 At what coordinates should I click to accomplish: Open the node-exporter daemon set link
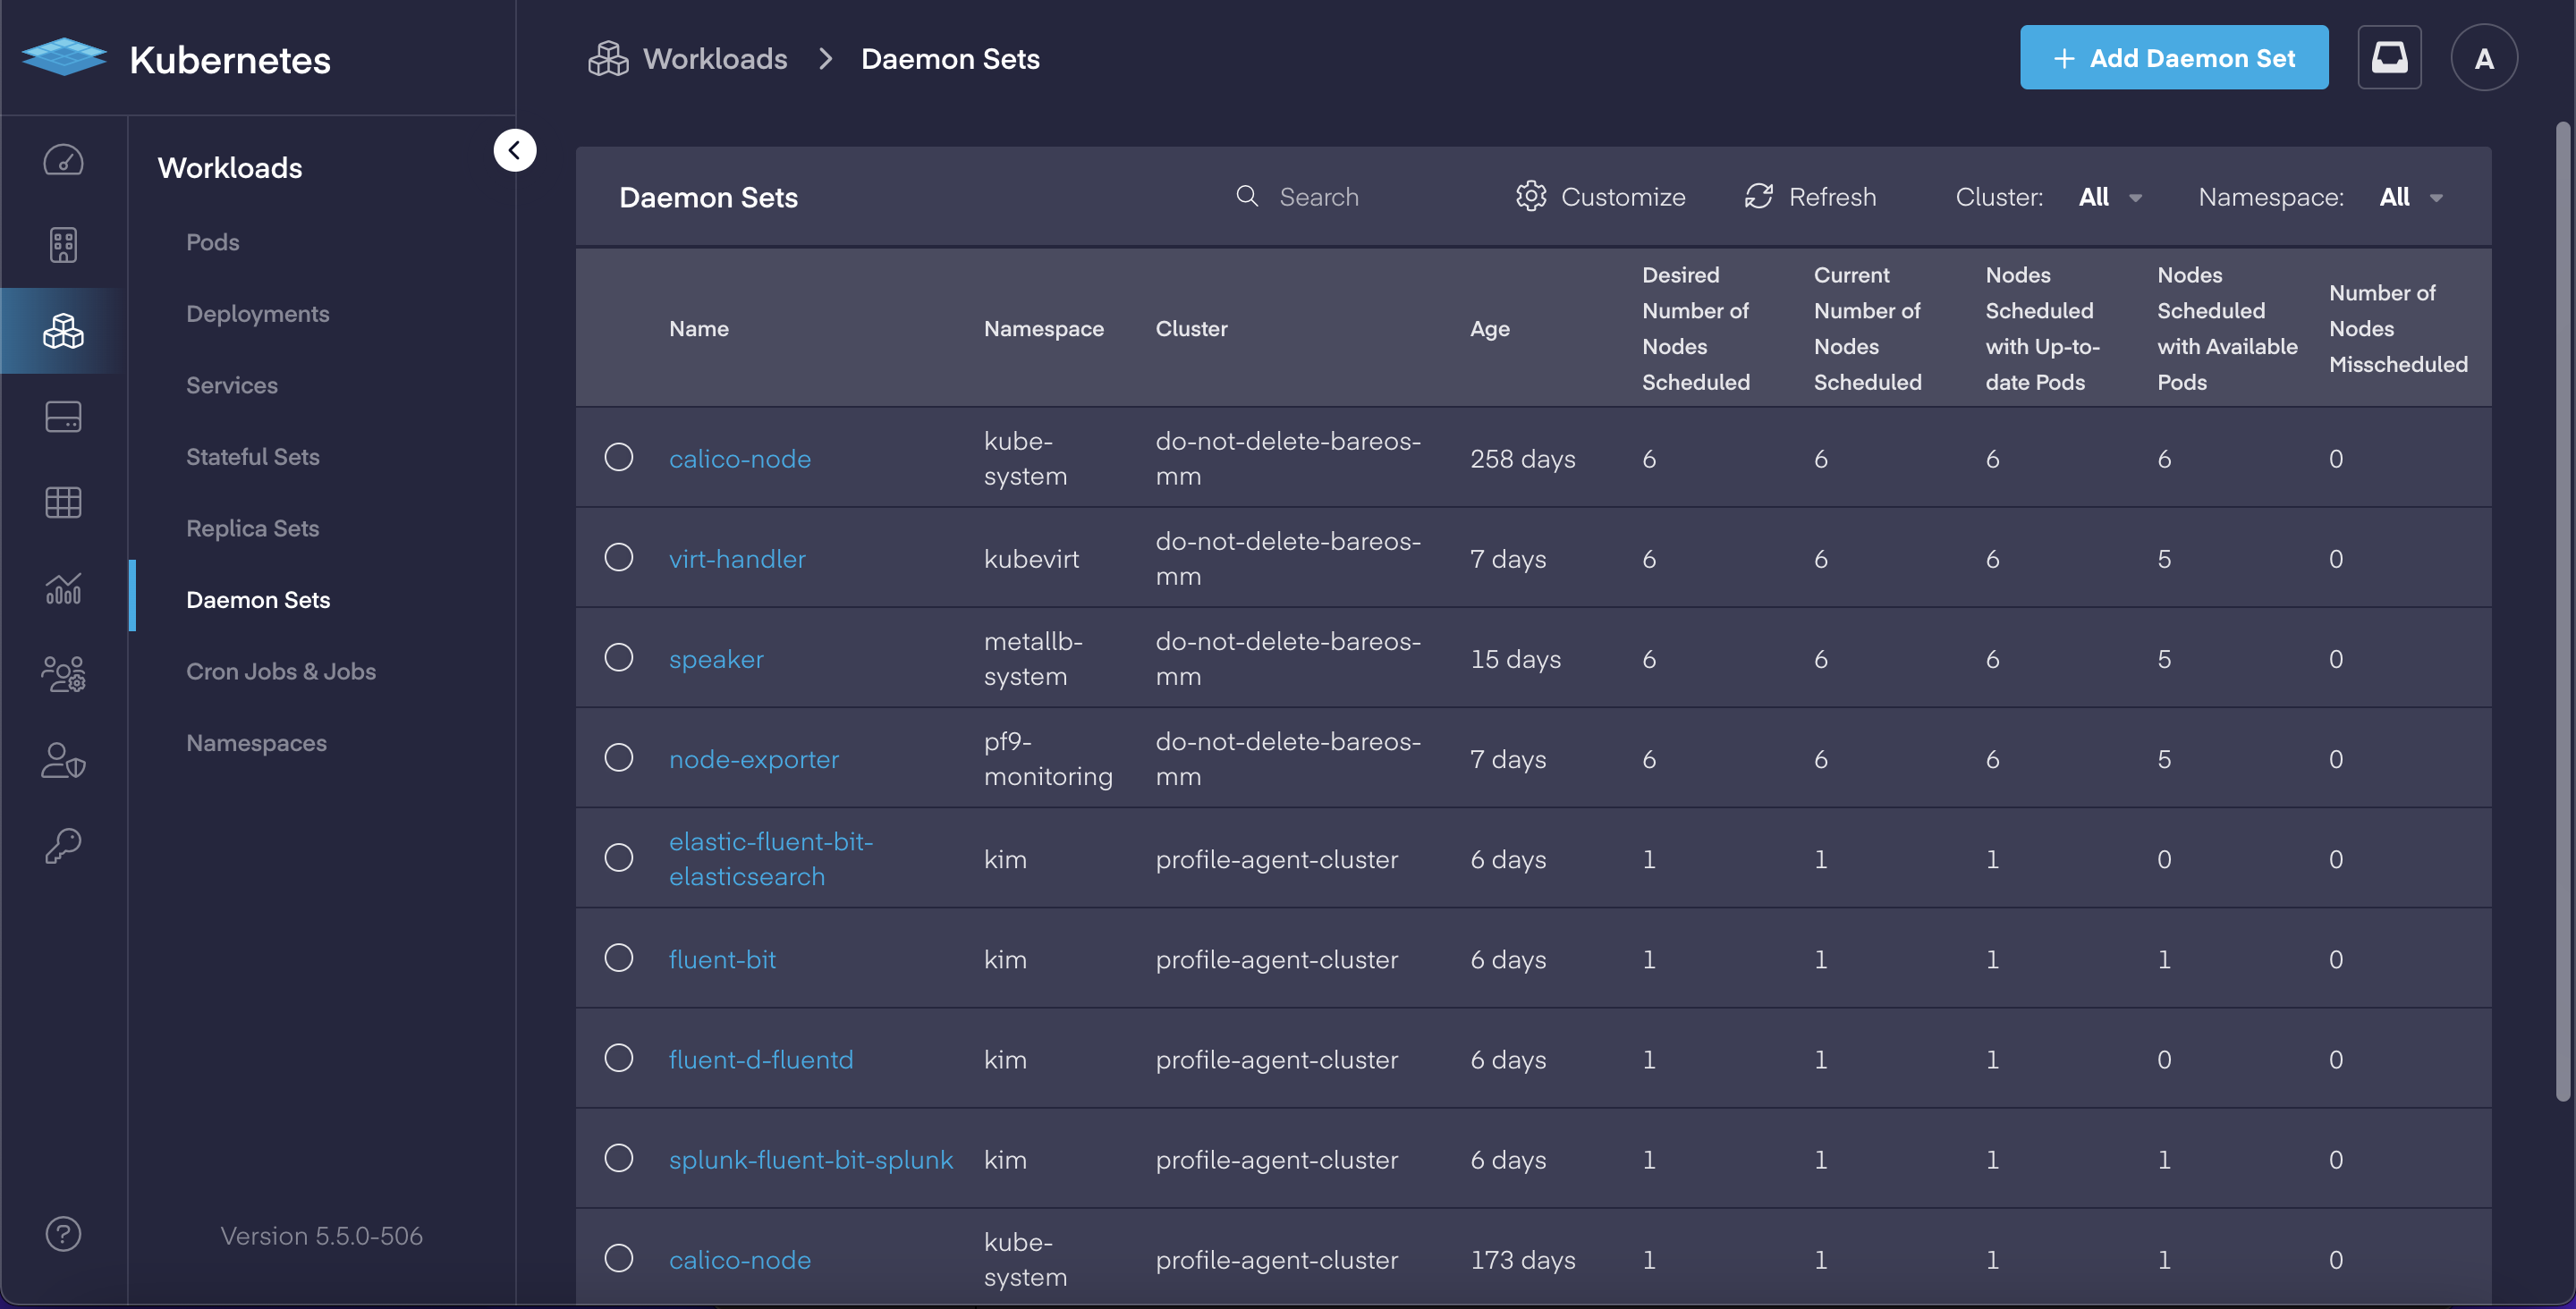pyautogui.click(x=754, y=759)
